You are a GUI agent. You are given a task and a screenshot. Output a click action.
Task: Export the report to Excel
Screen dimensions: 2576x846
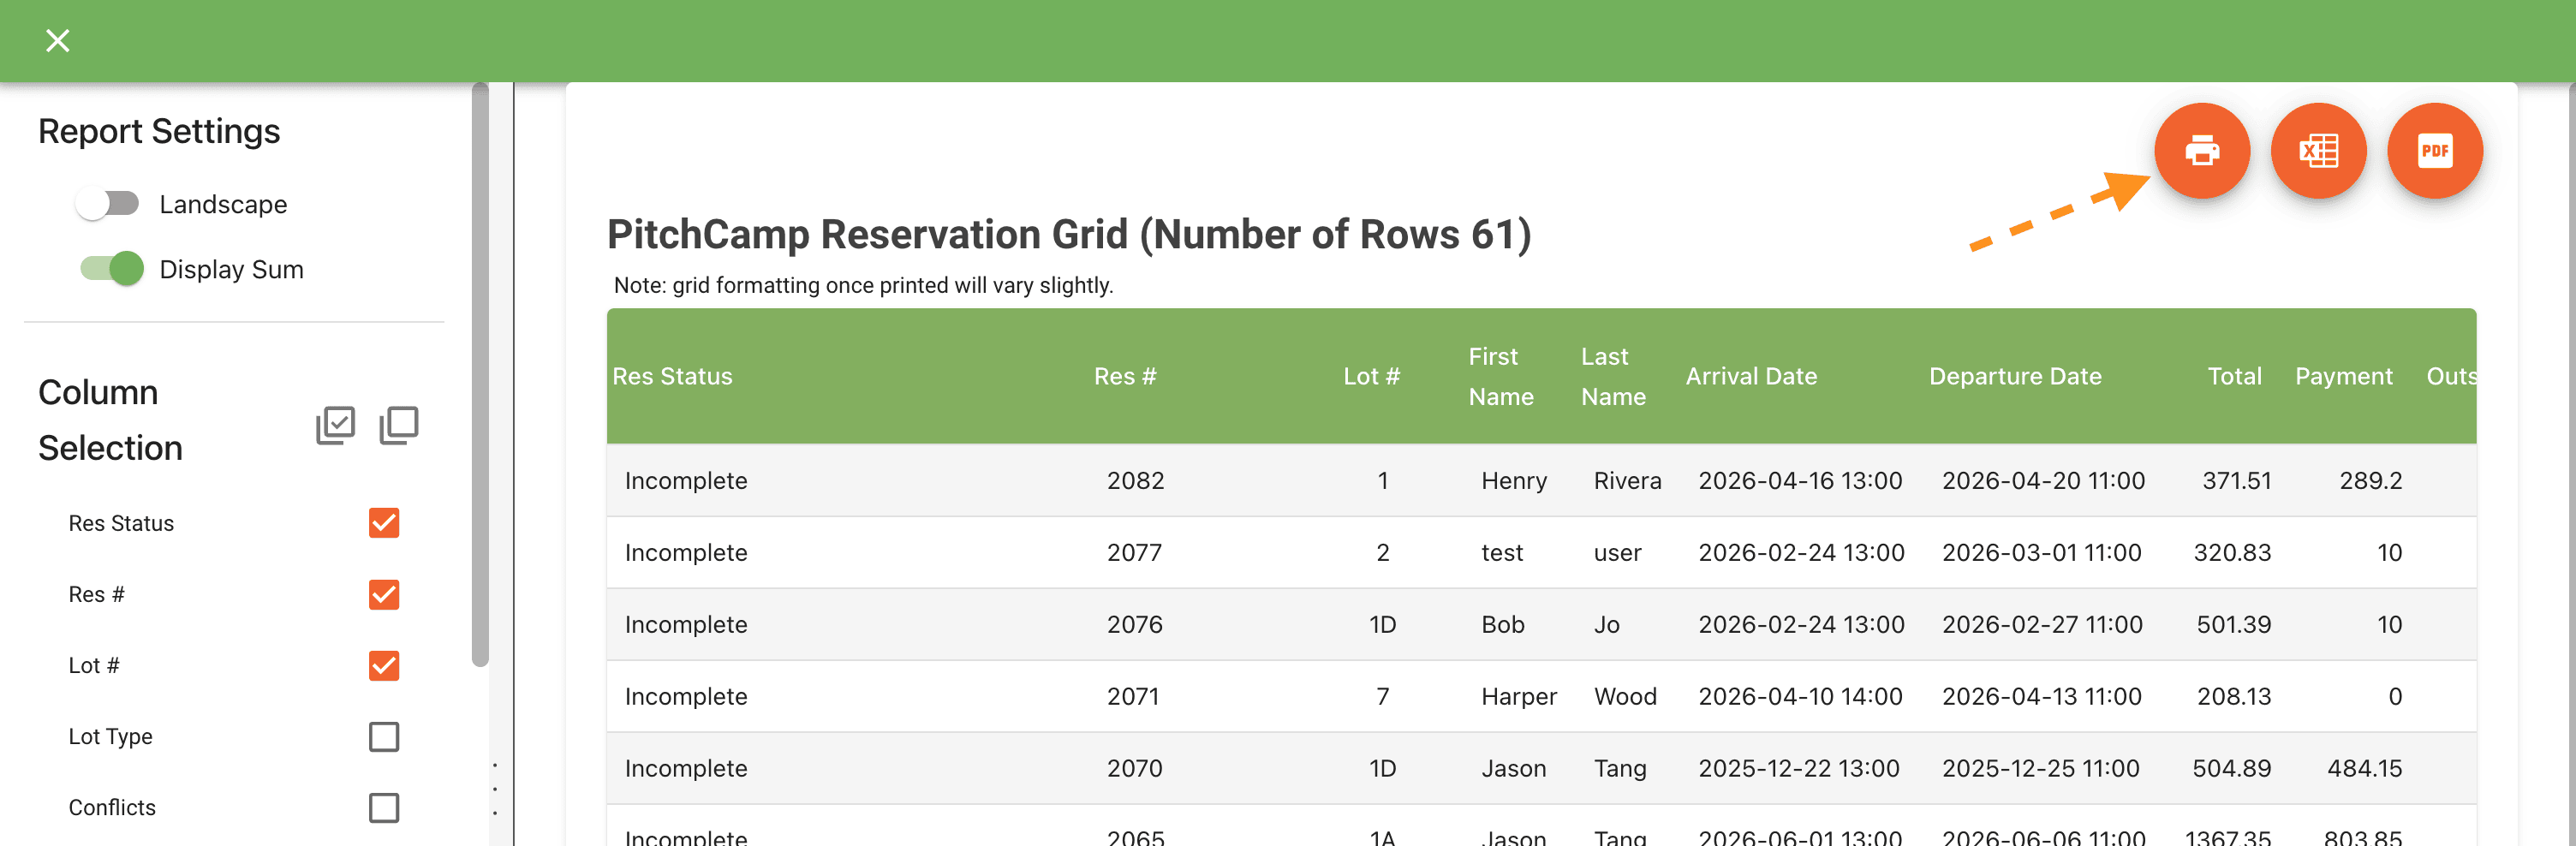pos(2317,151)
